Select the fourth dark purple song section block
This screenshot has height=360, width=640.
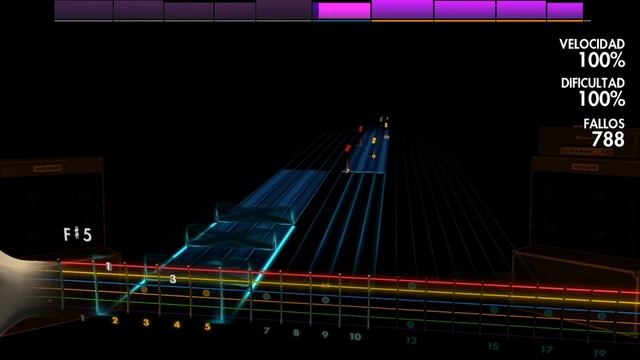pos(235,11)
